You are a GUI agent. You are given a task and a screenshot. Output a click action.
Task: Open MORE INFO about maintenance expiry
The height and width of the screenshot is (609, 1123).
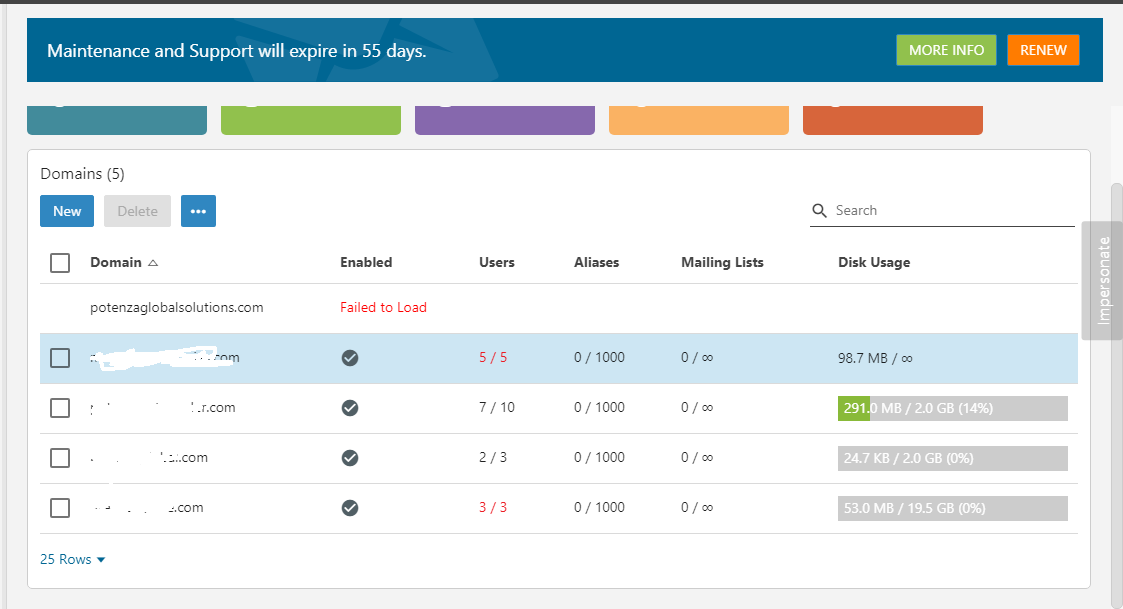click(x=946, y=50)
